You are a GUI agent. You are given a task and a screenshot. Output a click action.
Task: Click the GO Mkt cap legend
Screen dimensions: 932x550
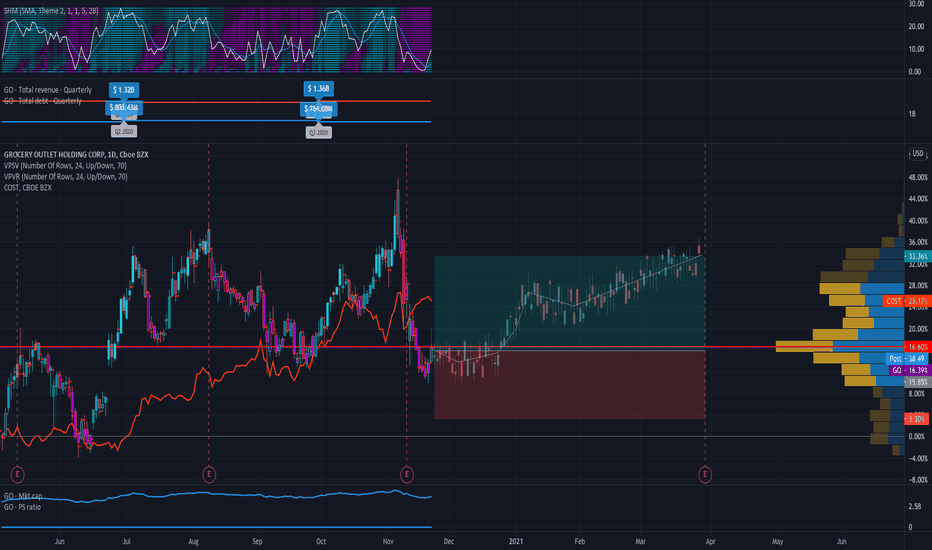tap(23, 496)
